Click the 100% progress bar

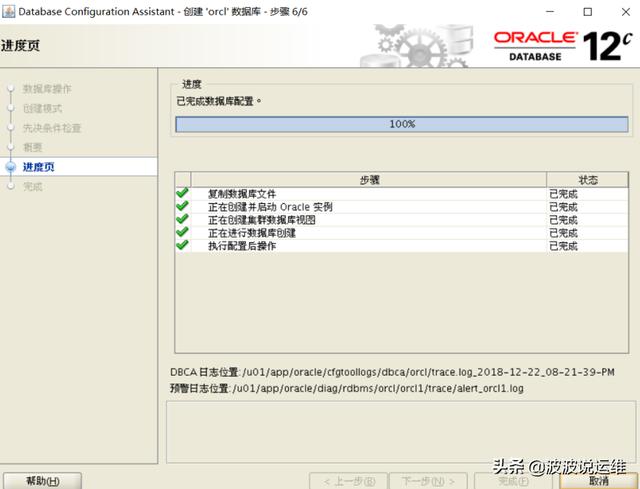coord(402,124)
